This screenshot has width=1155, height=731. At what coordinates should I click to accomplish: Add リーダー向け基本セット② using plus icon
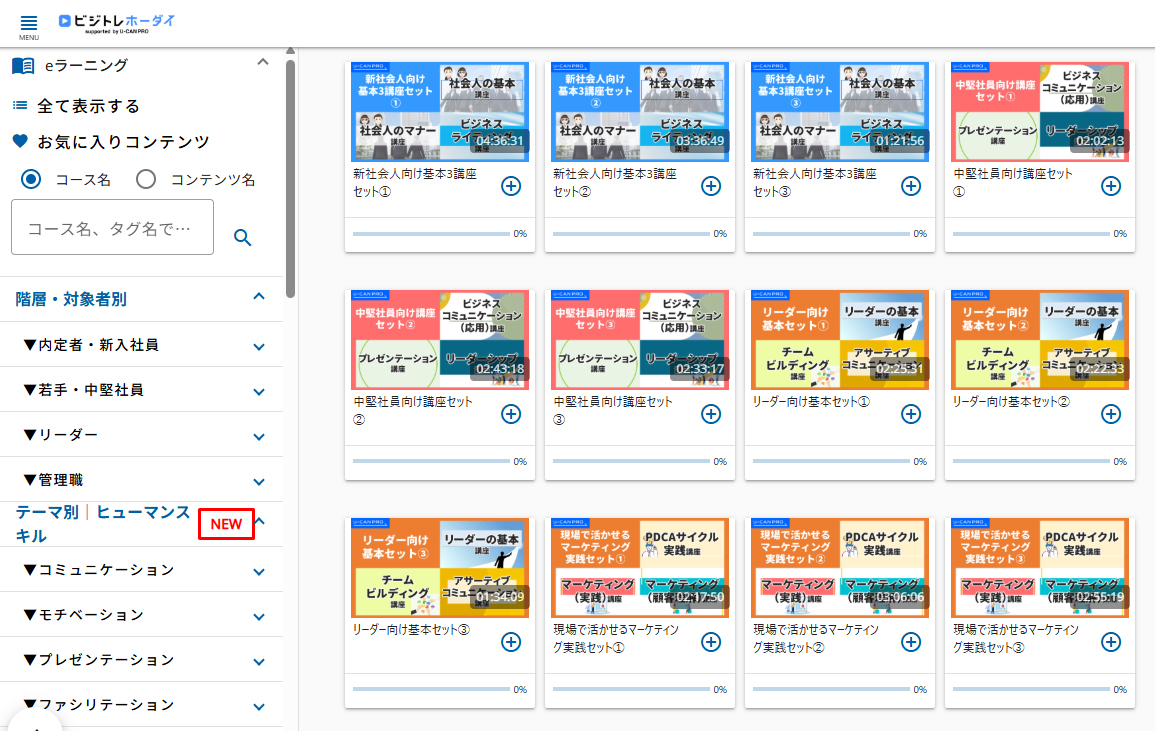[1110, 414]
